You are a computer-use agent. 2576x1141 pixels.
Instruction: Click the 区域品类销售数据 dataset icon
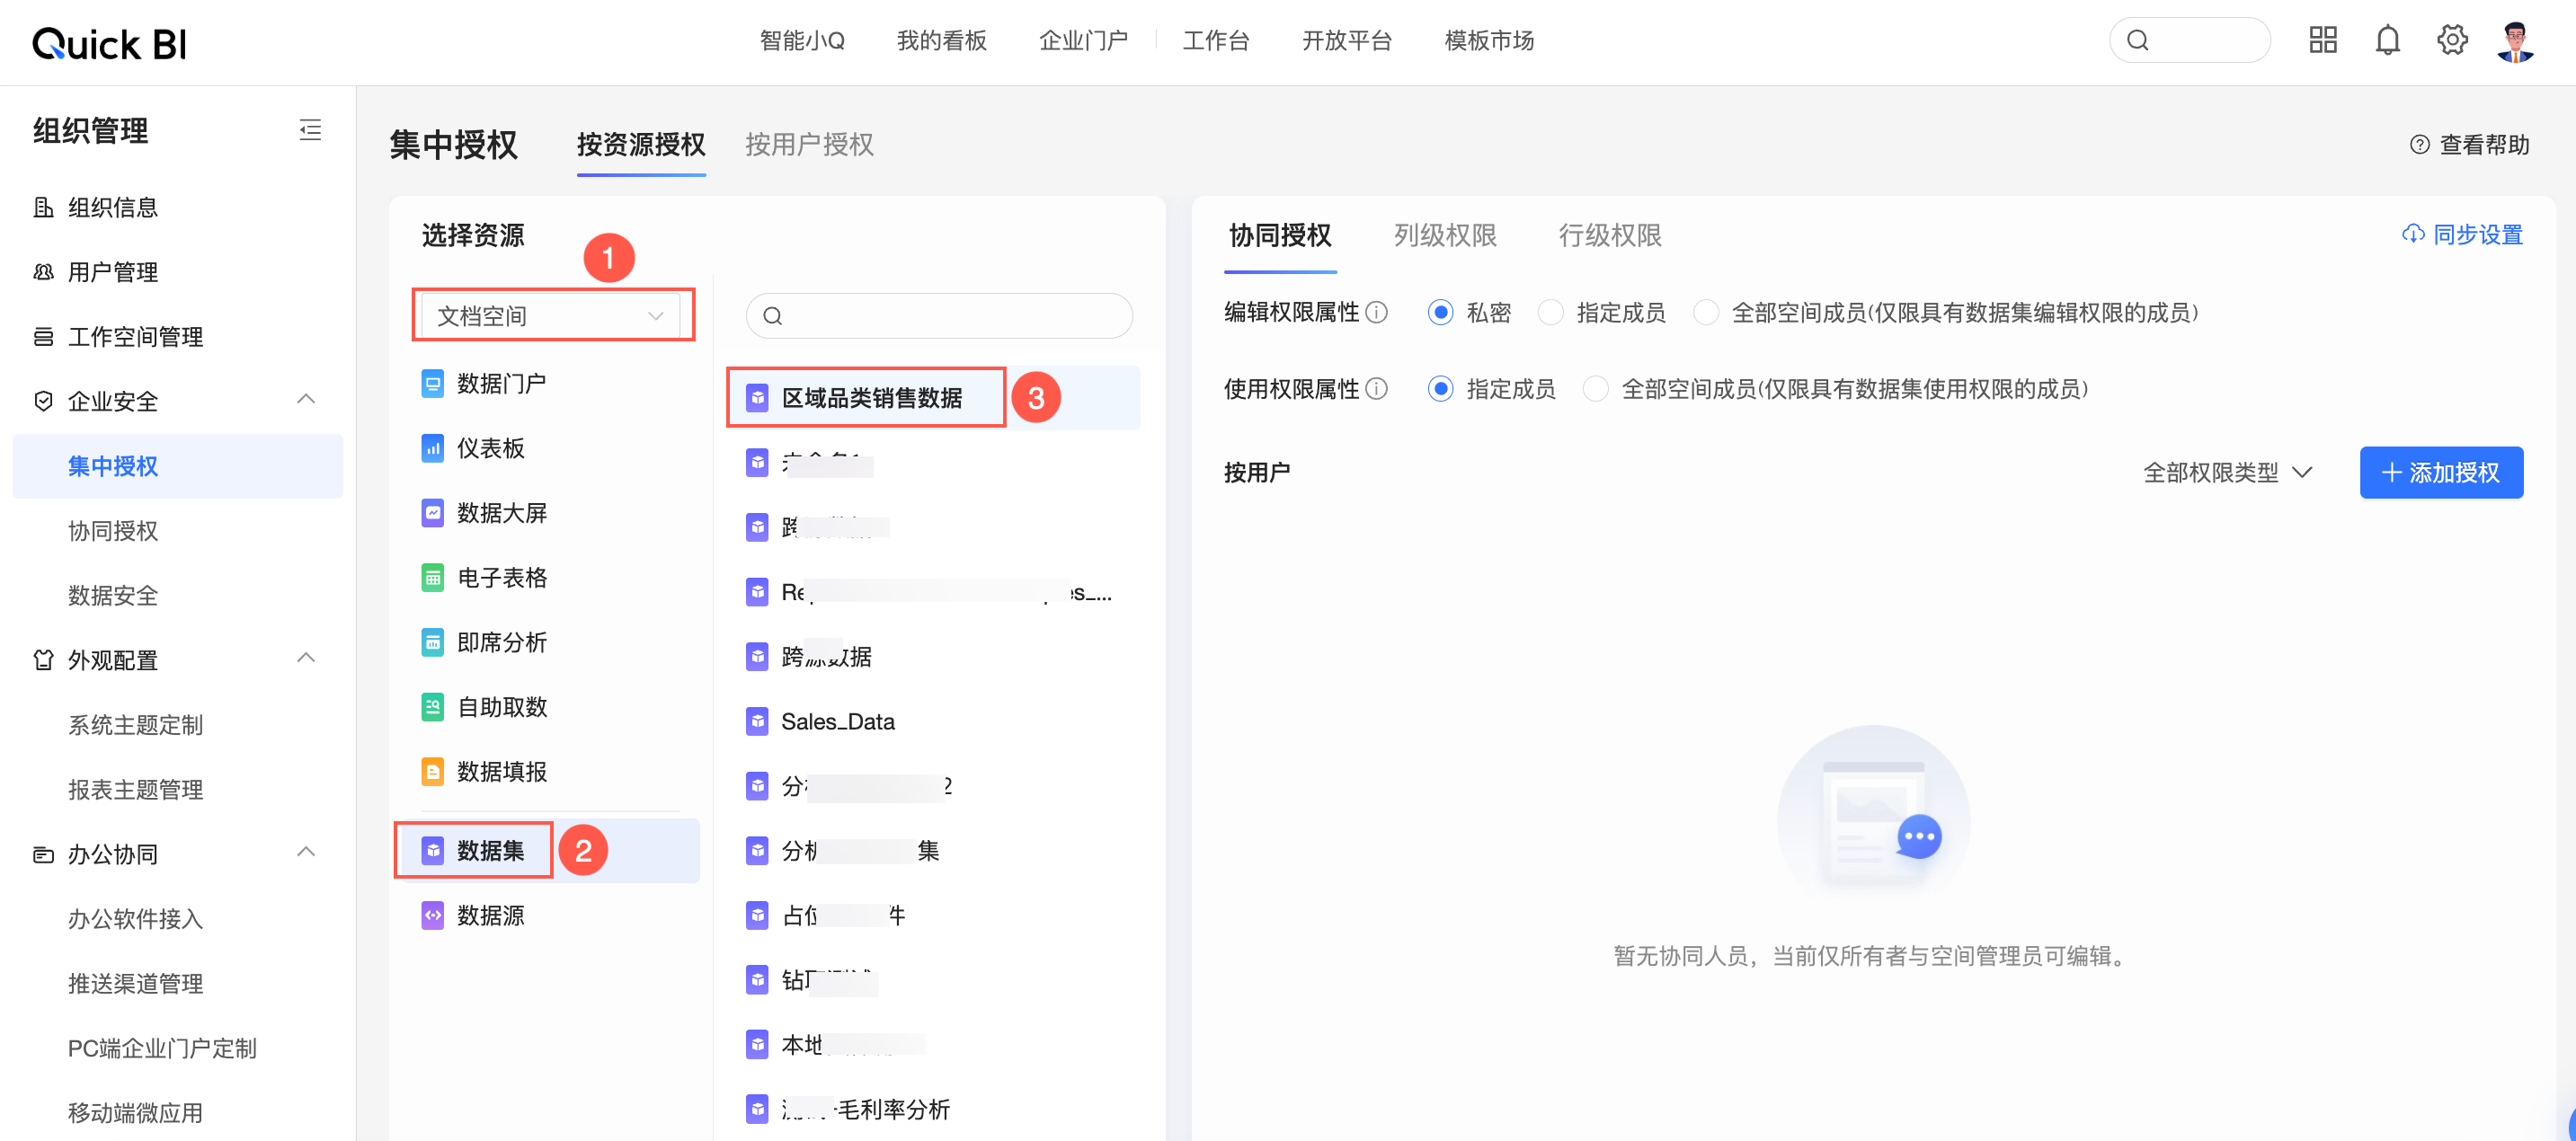[757, 398]
